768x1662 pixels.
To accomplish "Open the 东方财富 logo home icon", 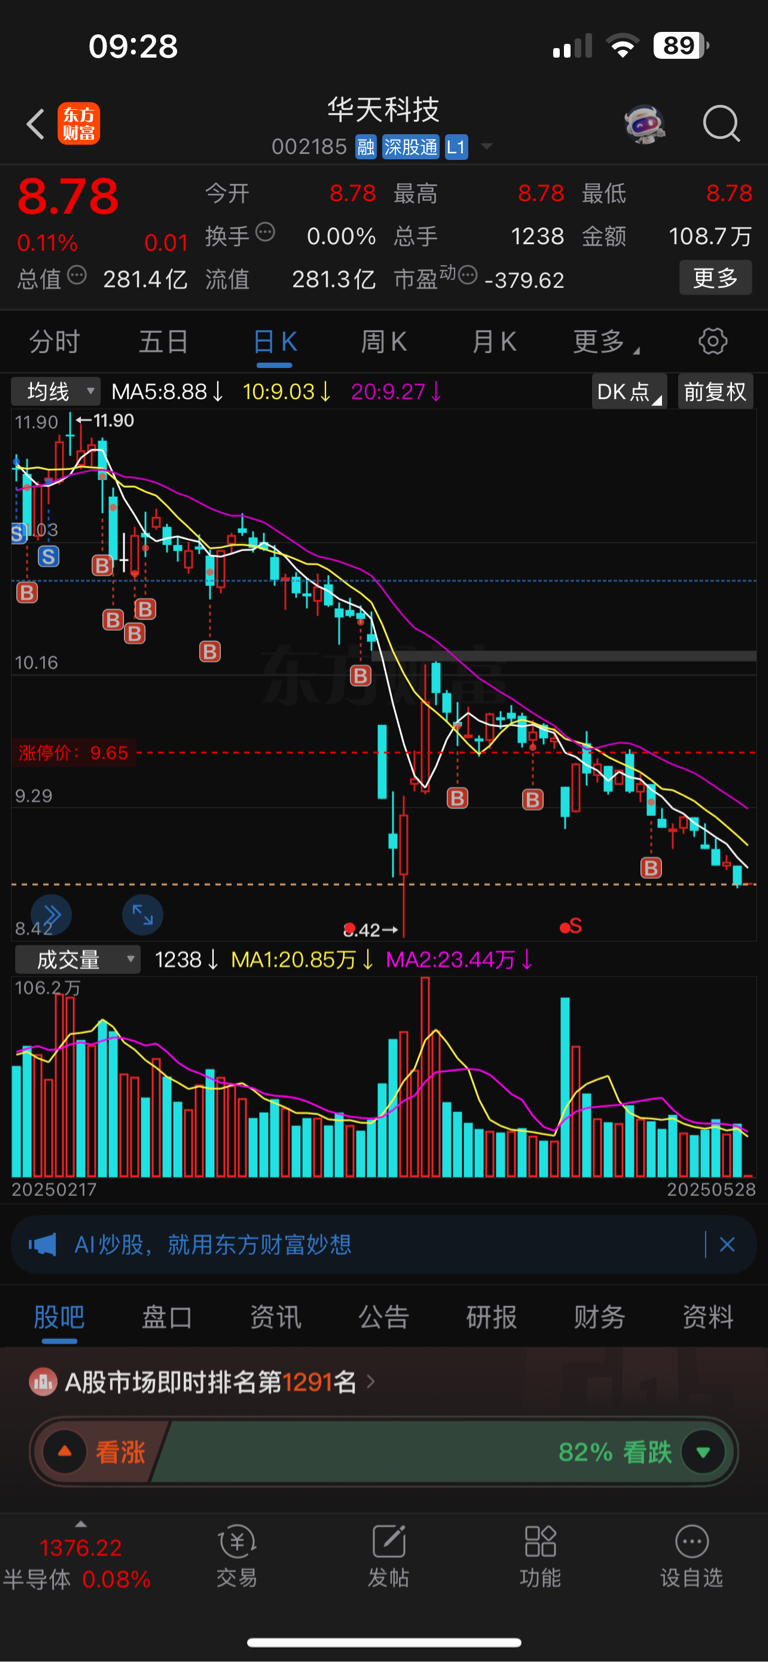I will pos(78,124).
